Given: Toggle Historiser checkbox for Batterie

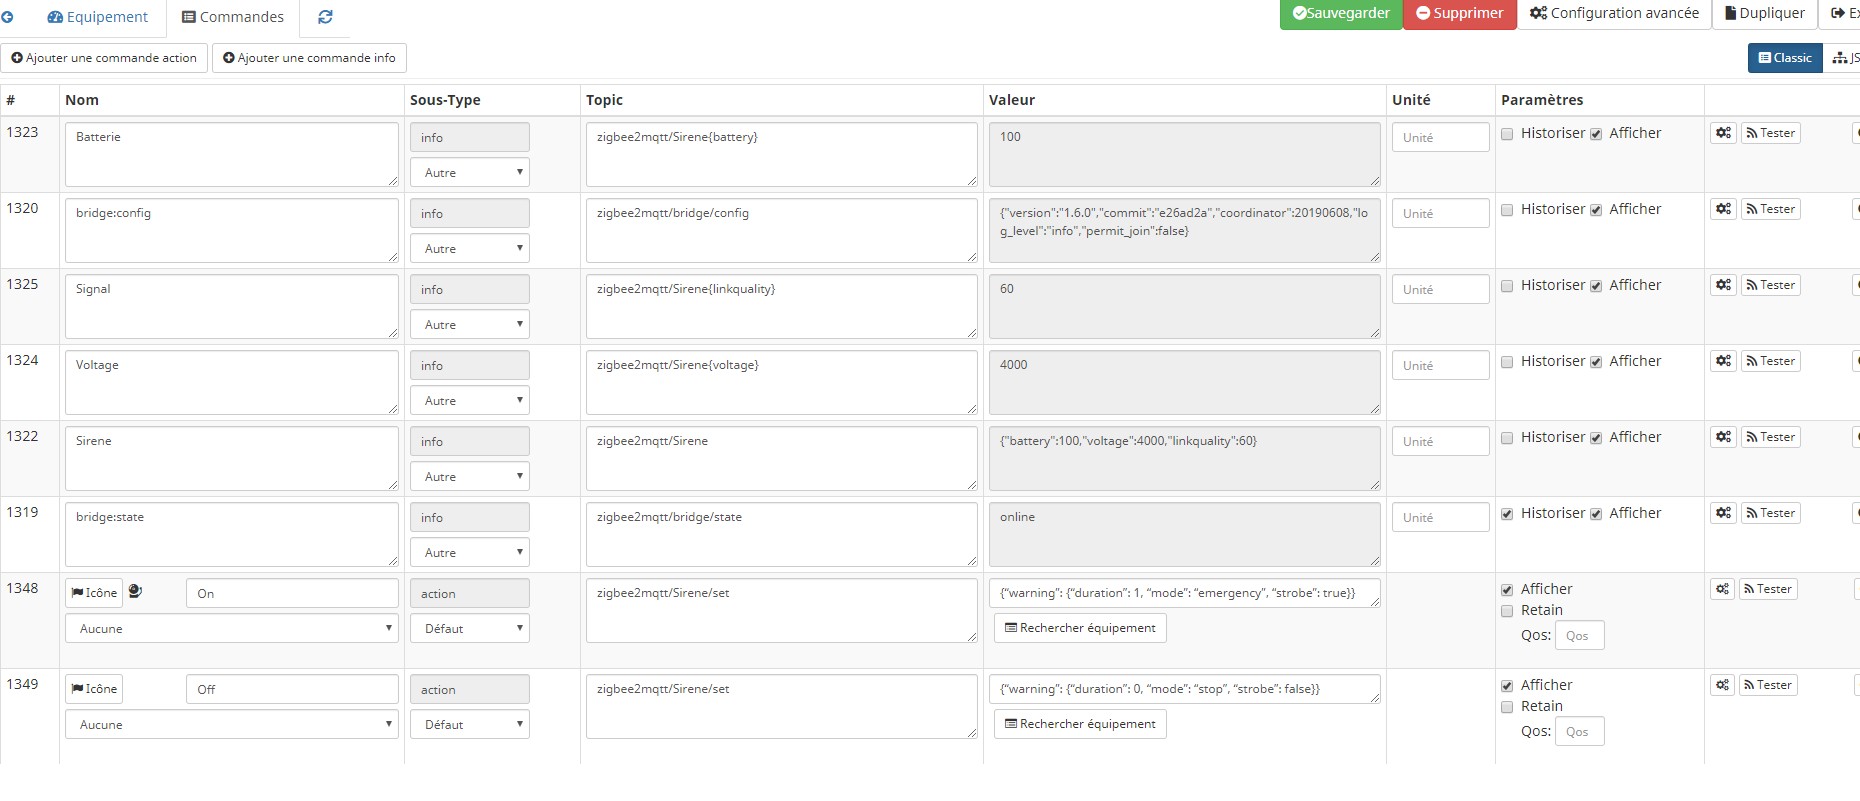Looking at the screenshot, I should coord(1507,134).
